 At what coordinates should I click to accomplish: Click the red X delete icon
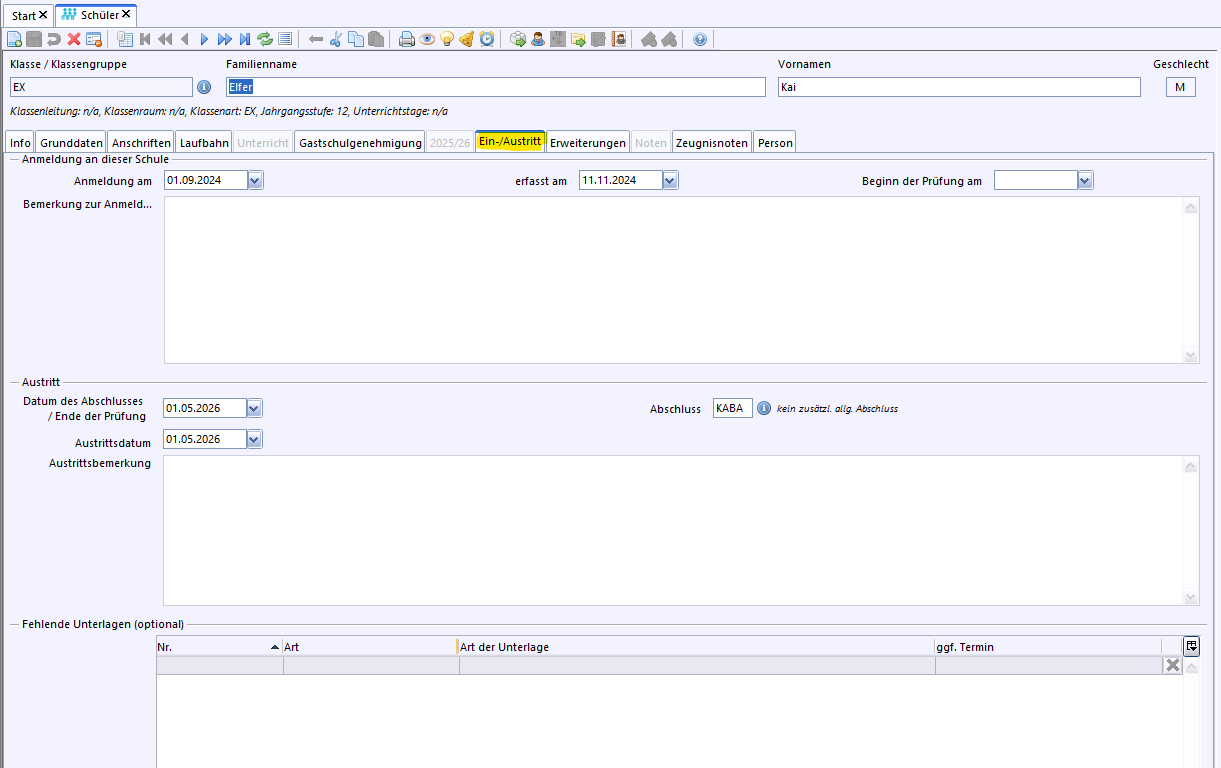click(x=74, y=39)
